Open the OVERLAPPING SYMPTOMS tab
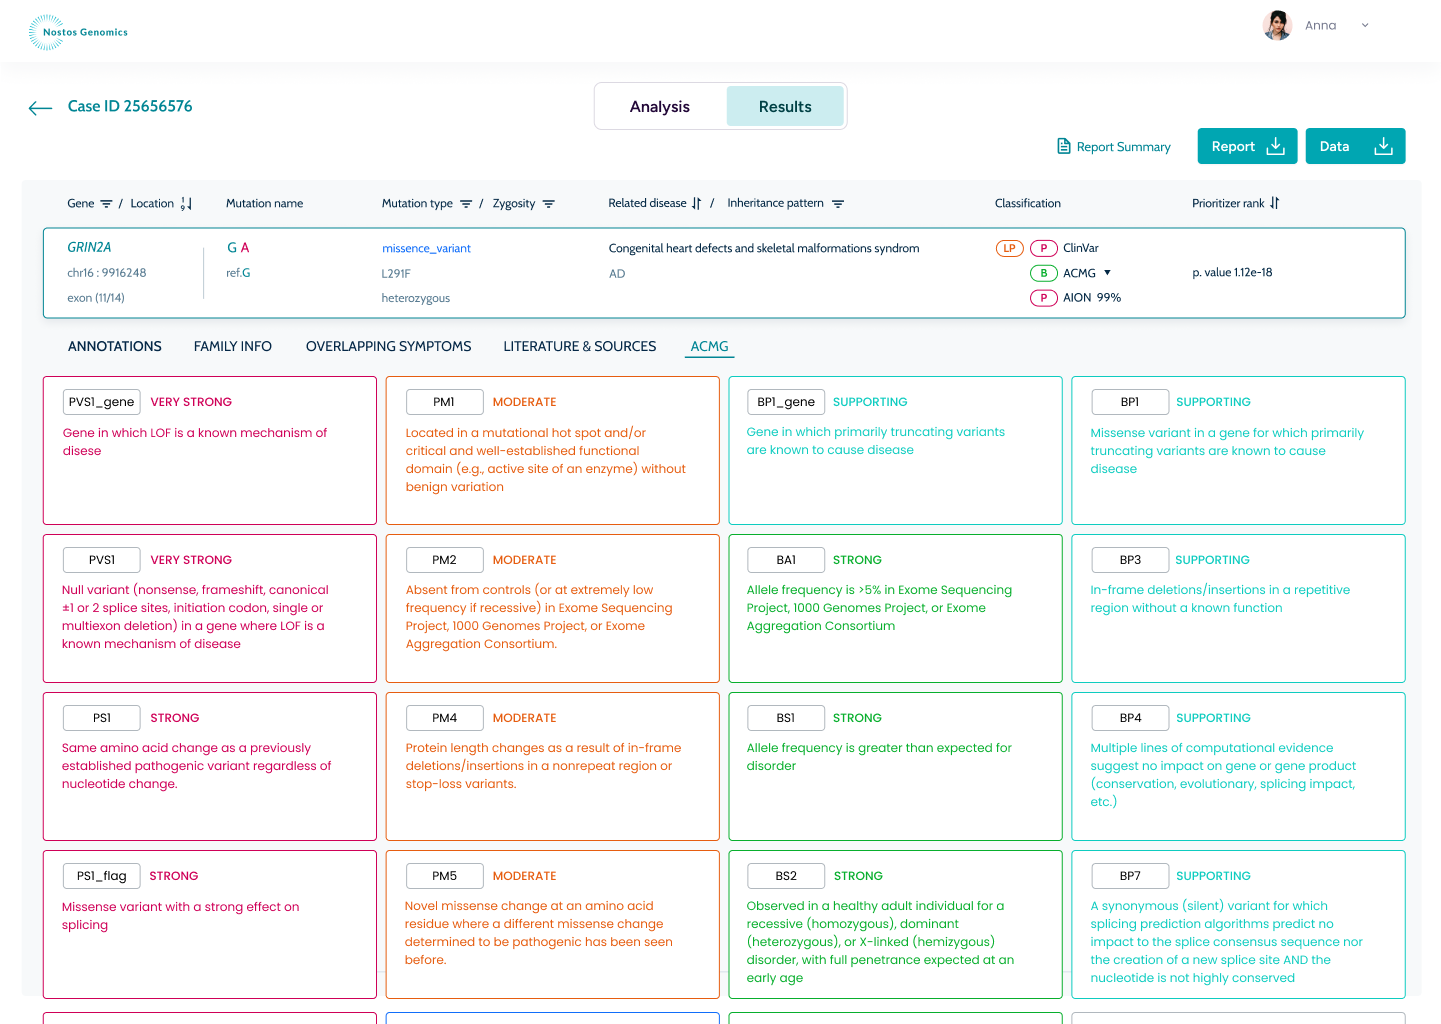The image size is (1441, 1024). pyautogui.click(x=389, y=346)
